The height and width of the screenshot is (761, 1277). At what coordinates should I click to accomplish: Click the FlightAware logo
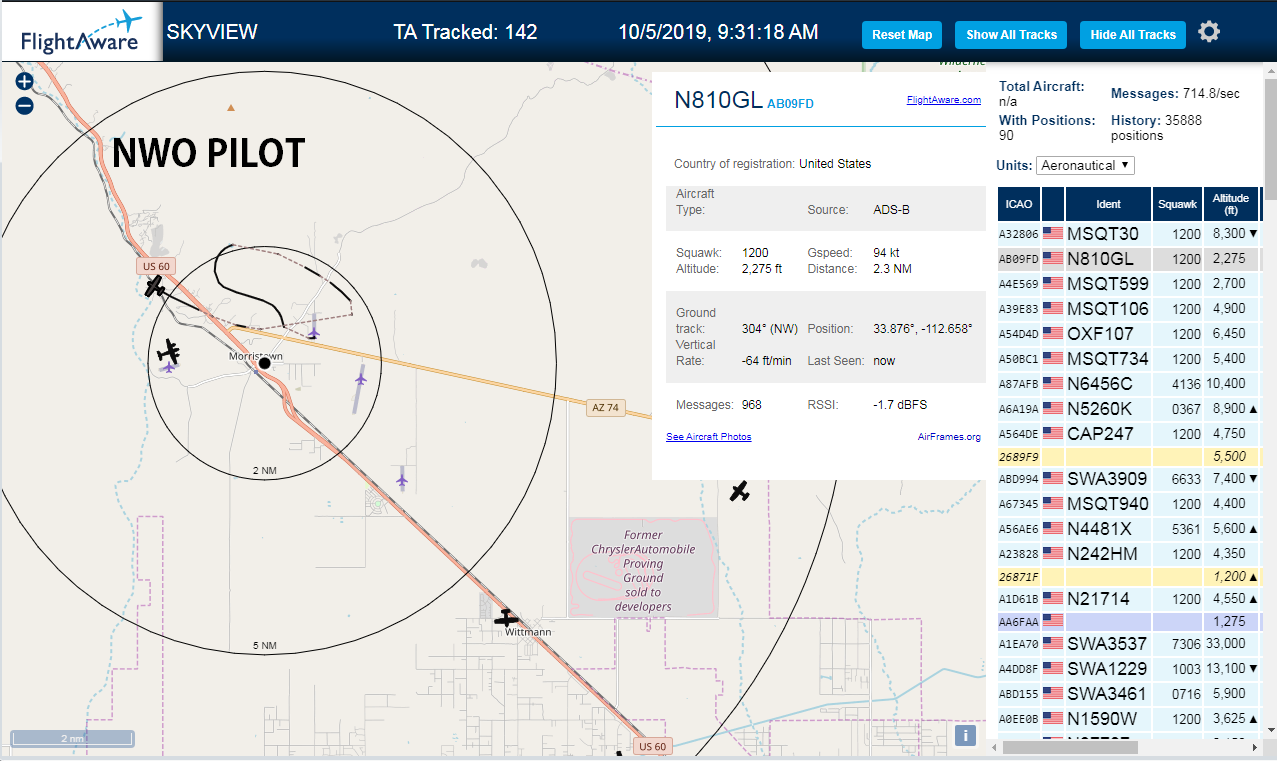click(x=81, y=32)
